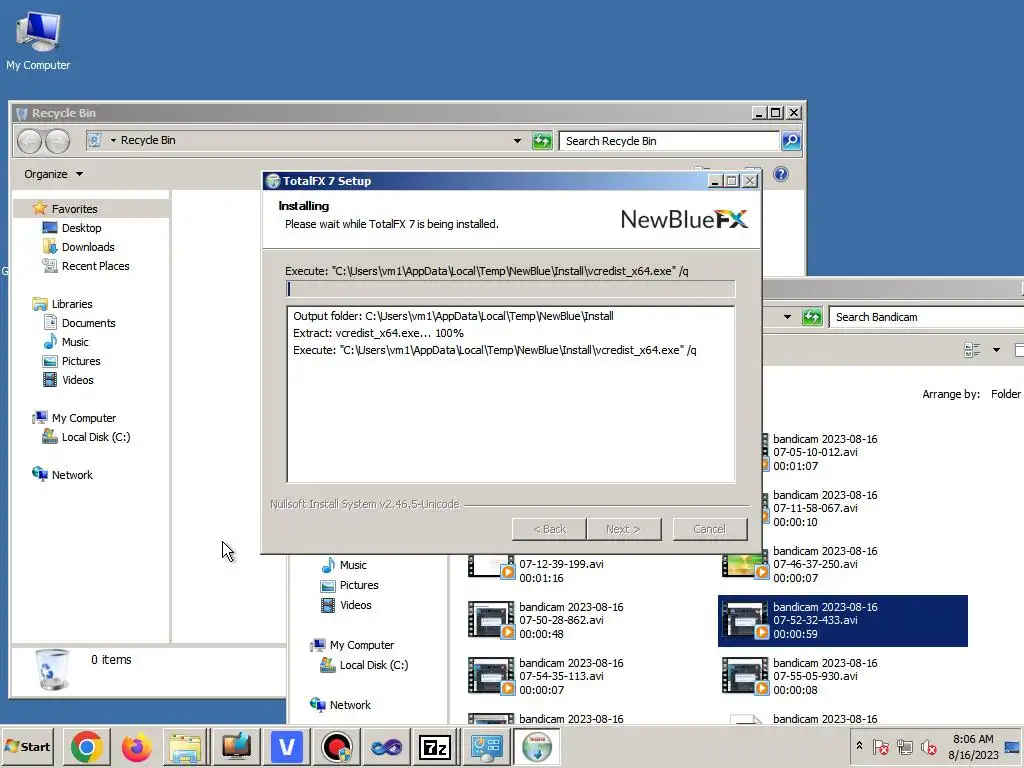Refresh the Bandicam folder window
The height and width of the screenshot is (768, 1024).
point(812,317)
